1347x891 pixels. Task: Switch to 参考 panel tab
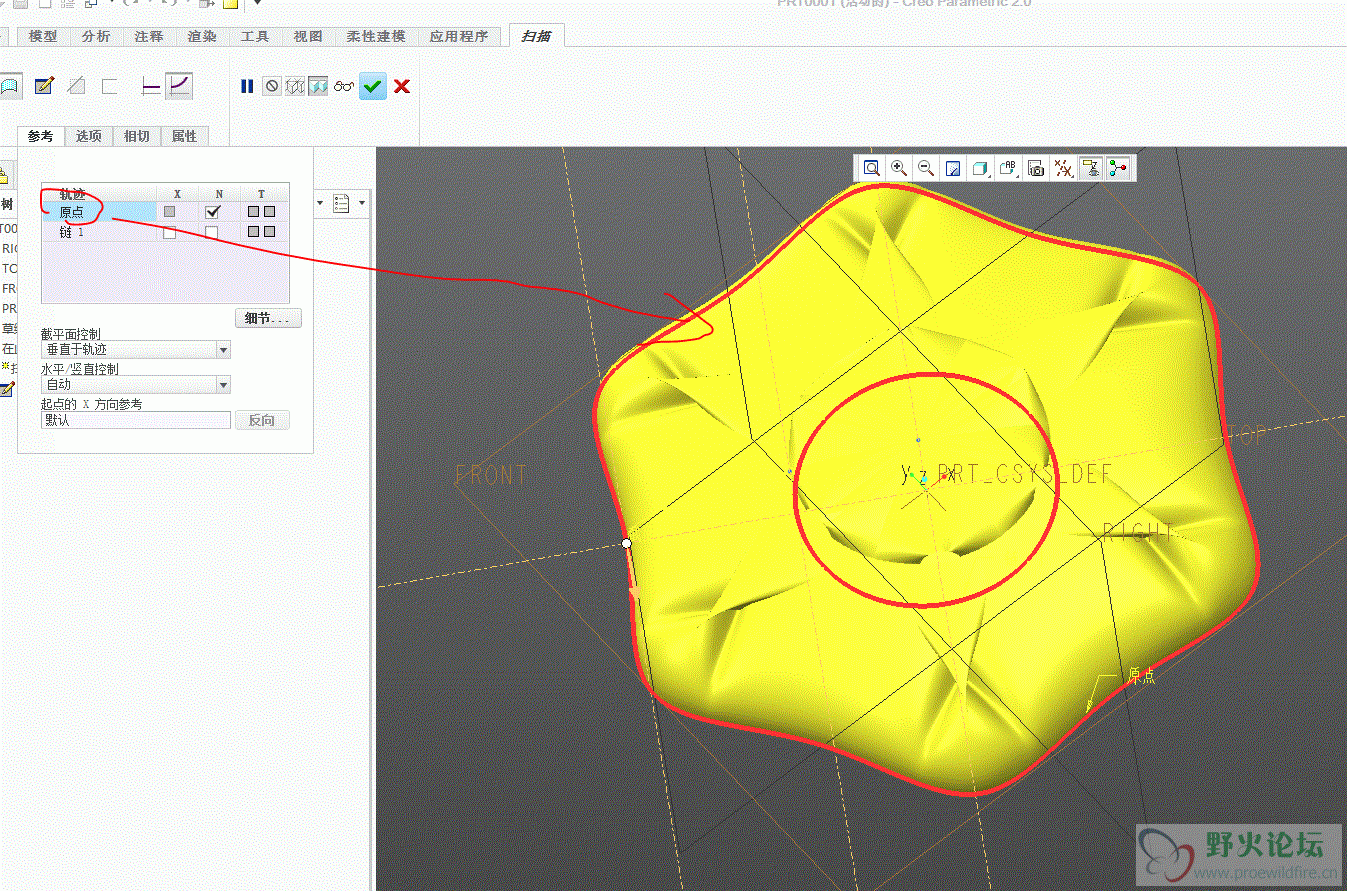click(x=41, y=136)
